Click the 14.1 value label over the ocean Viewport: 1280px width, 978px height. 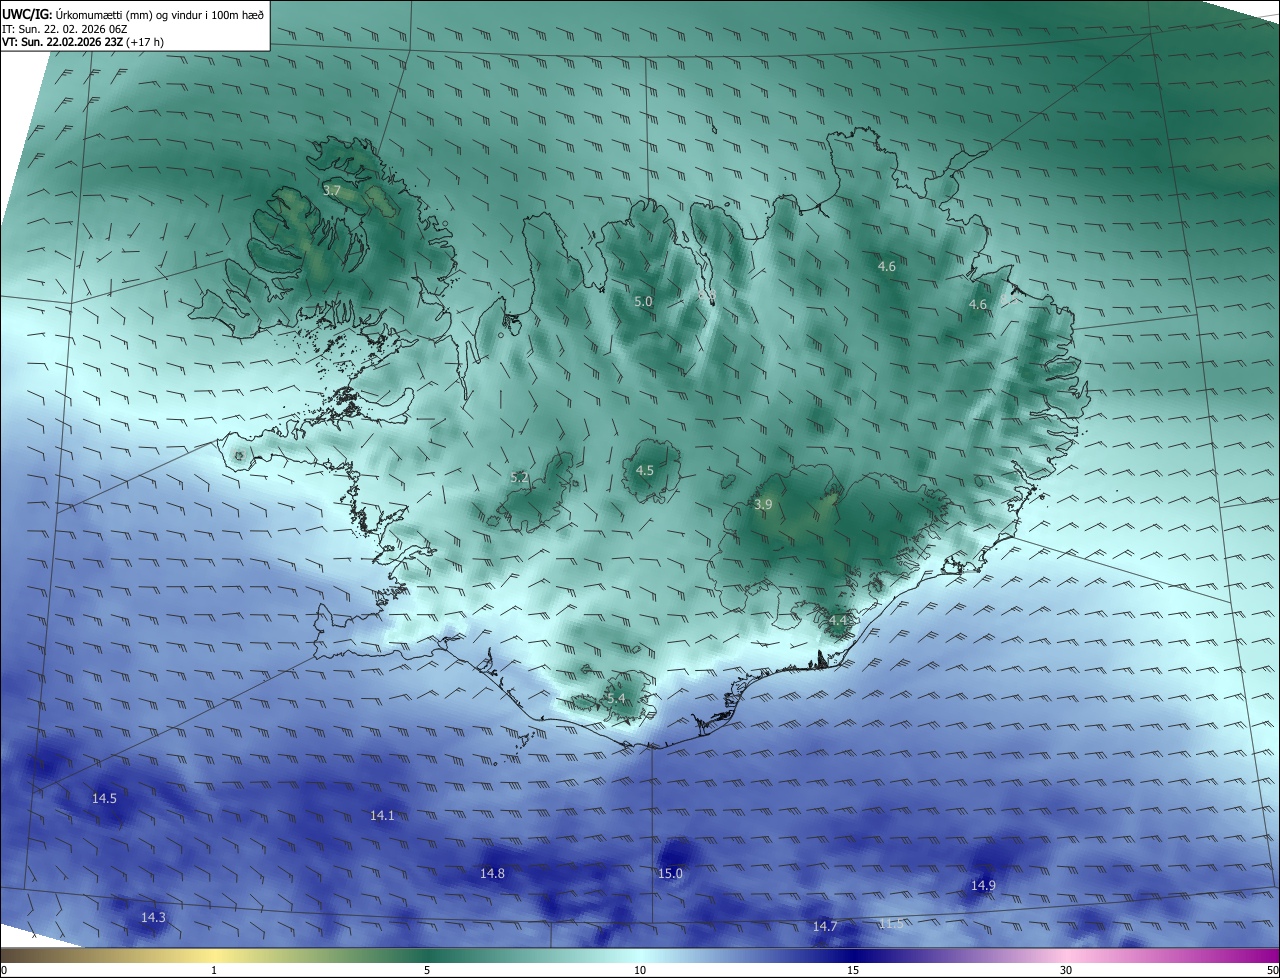pyautogui.click(x=382, y=816)
